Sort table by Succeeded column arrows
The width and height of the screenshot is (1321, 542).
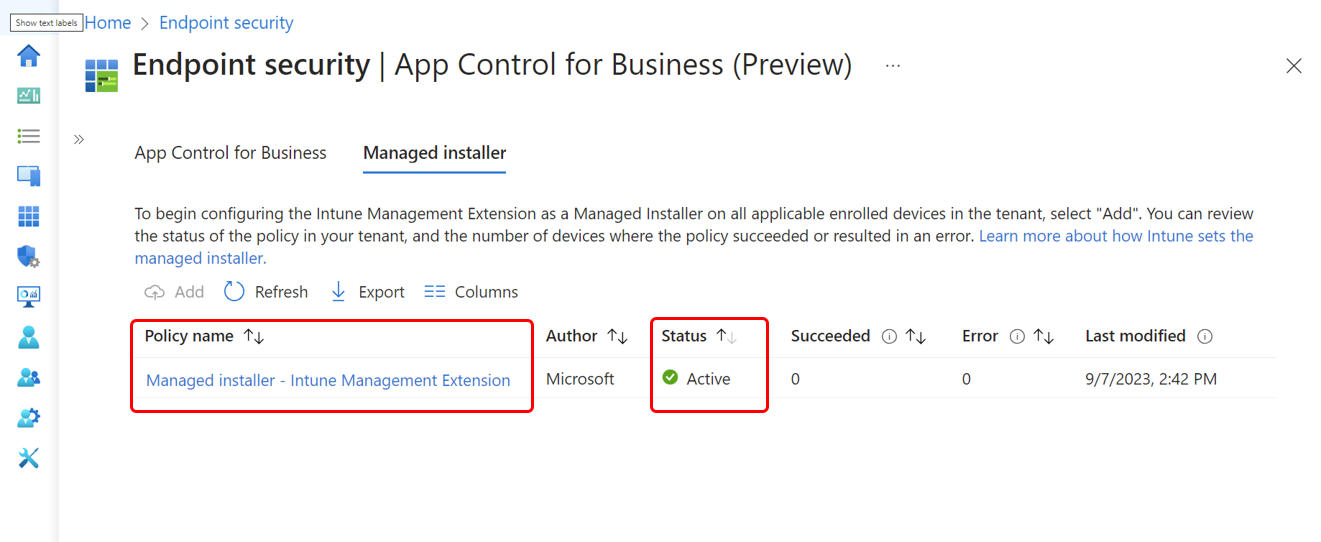916,337
